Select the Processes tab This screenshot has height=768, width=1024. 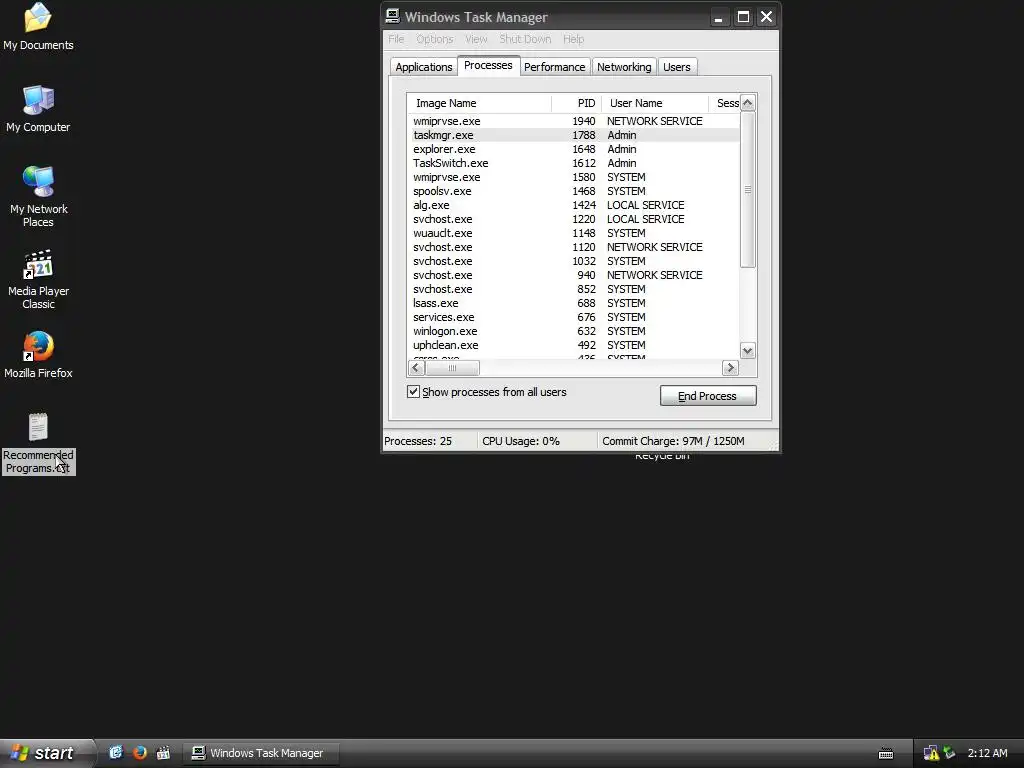click(488, 65)
